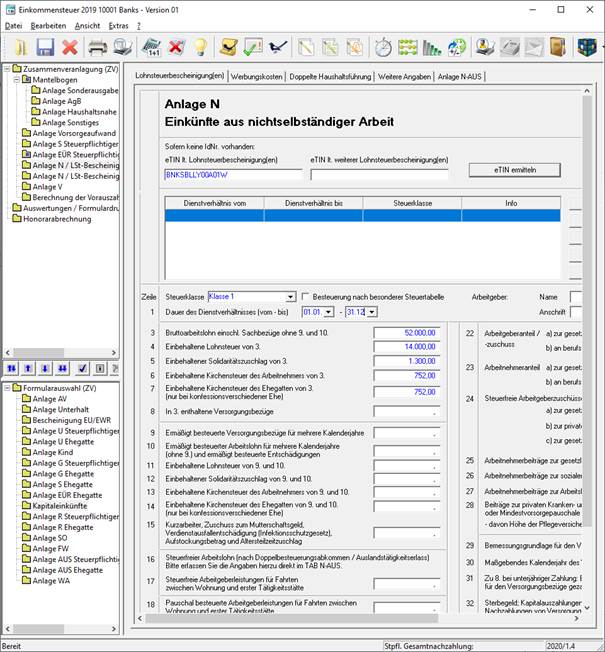Click the plus/minus comparison arrows icon
This screenshot has height=652, width=605.
457,47
